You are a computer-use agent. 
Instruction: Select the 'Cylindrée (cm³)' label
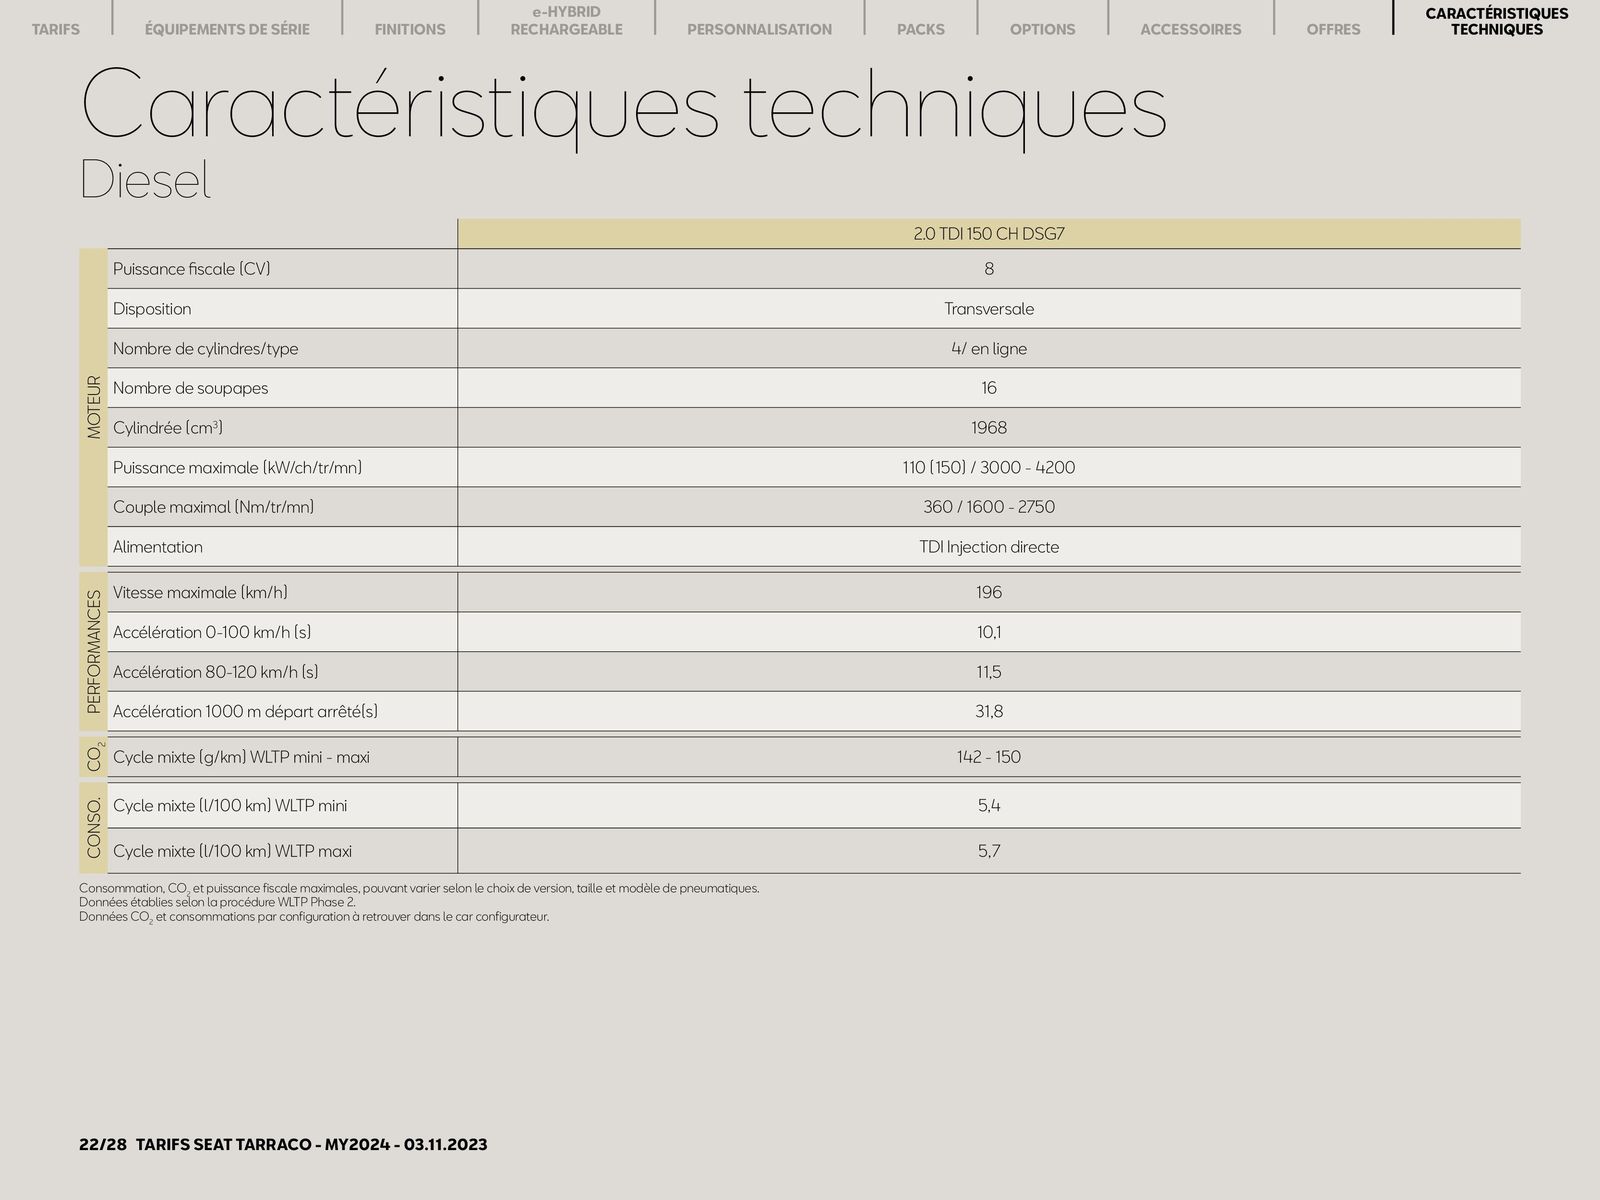168,428
